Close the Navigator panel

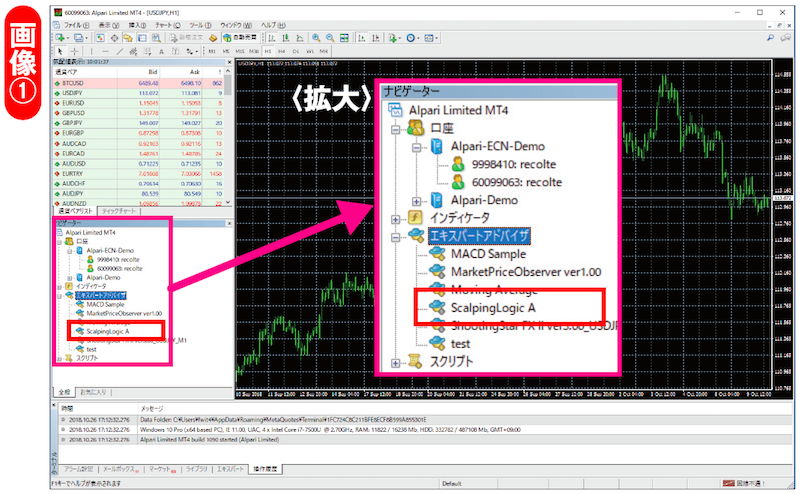tap(229, 223)
